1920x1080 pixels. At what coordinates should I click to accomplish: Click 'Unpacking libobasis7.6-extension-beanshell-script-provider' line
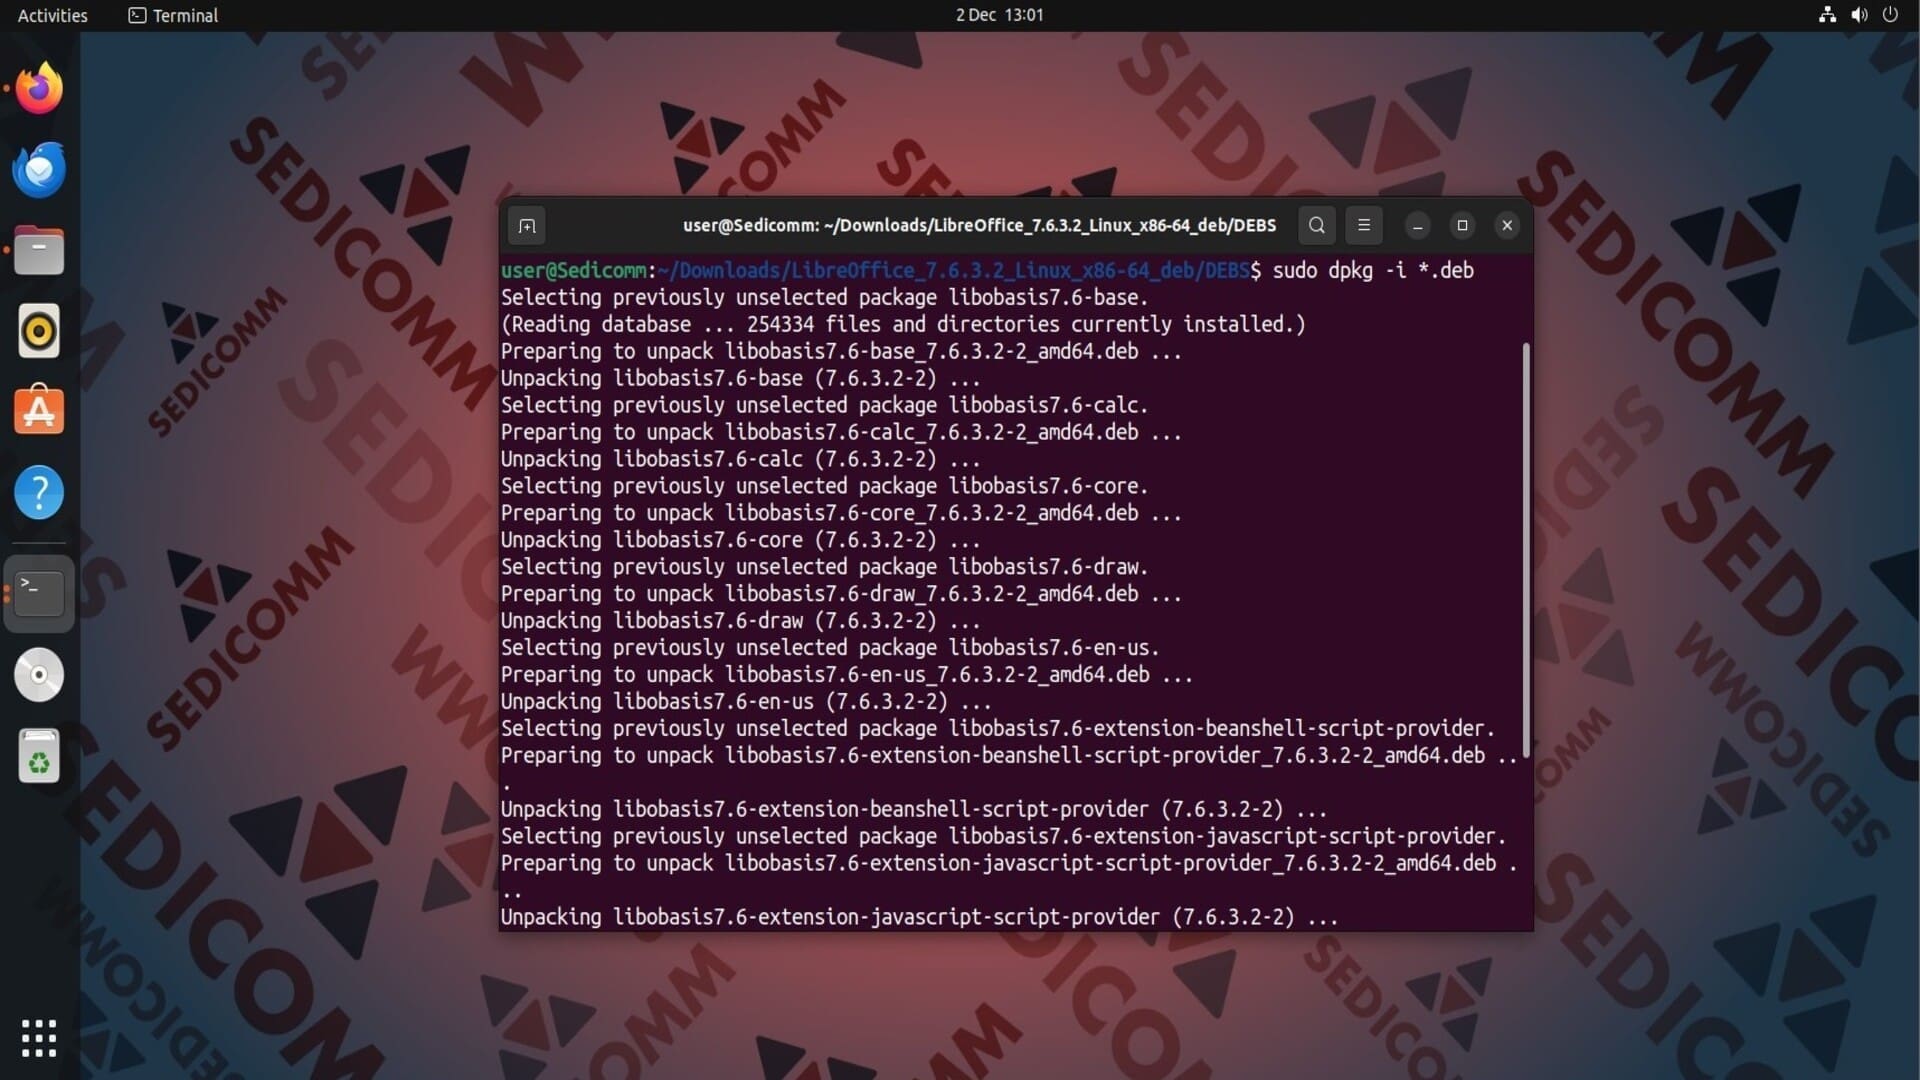pyautogui.click(x=914, y=809)
